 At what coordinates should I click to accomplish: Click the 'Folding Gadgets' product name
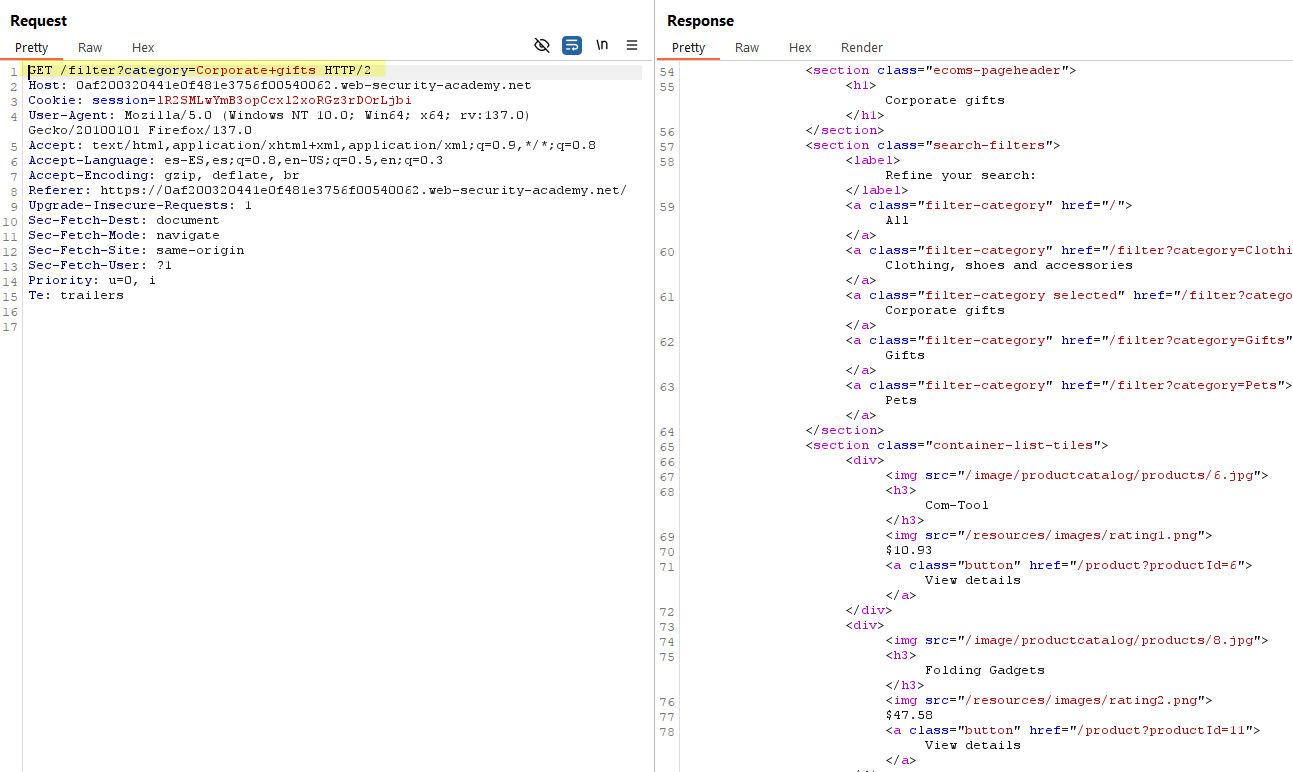coord(985,671)
